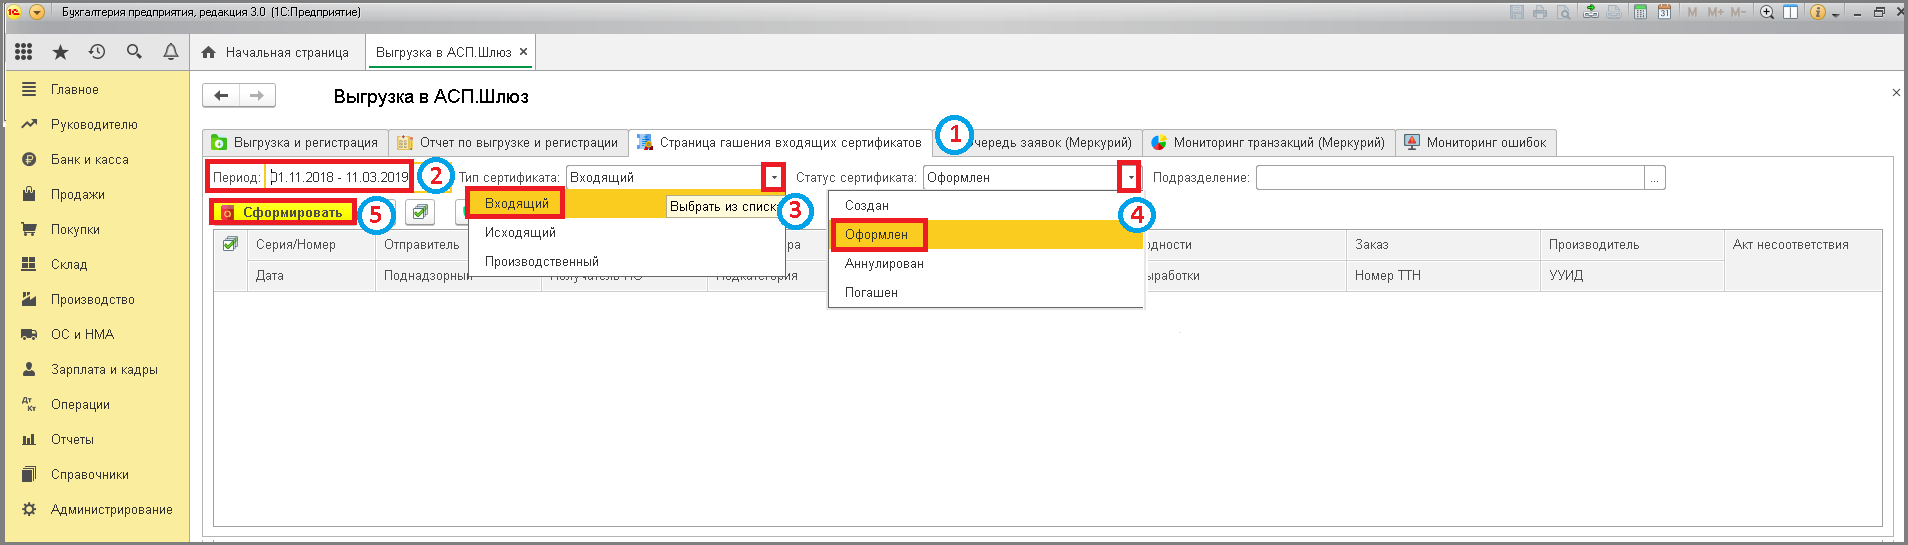Image resolution: width=1908 pixels, height=545 pixels.
Task: Click the Подразделение input field
Action: tap(1450, 177)
